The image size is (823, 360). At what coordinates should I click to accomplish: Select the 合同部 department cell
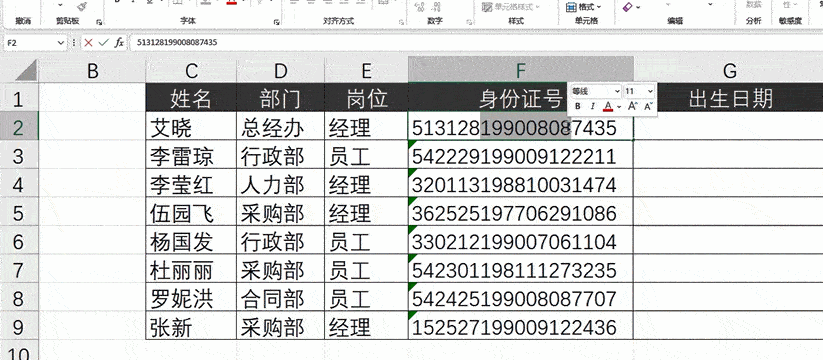(281, 297)
